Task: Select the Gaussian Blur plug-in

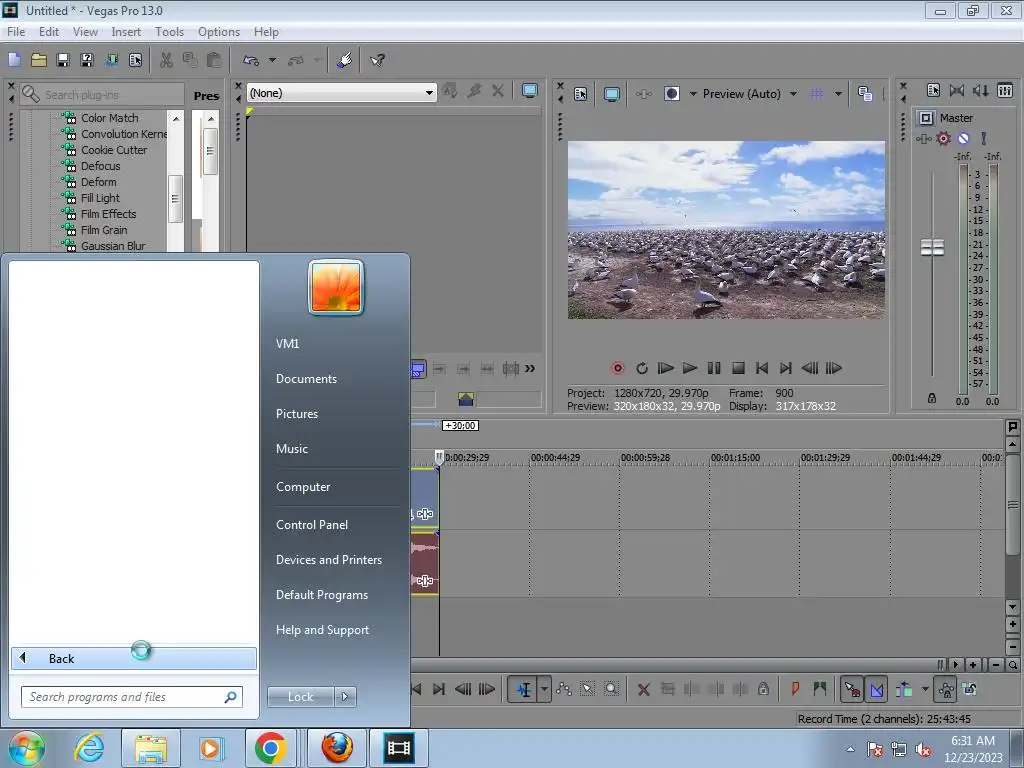Action: pos(112,246)
